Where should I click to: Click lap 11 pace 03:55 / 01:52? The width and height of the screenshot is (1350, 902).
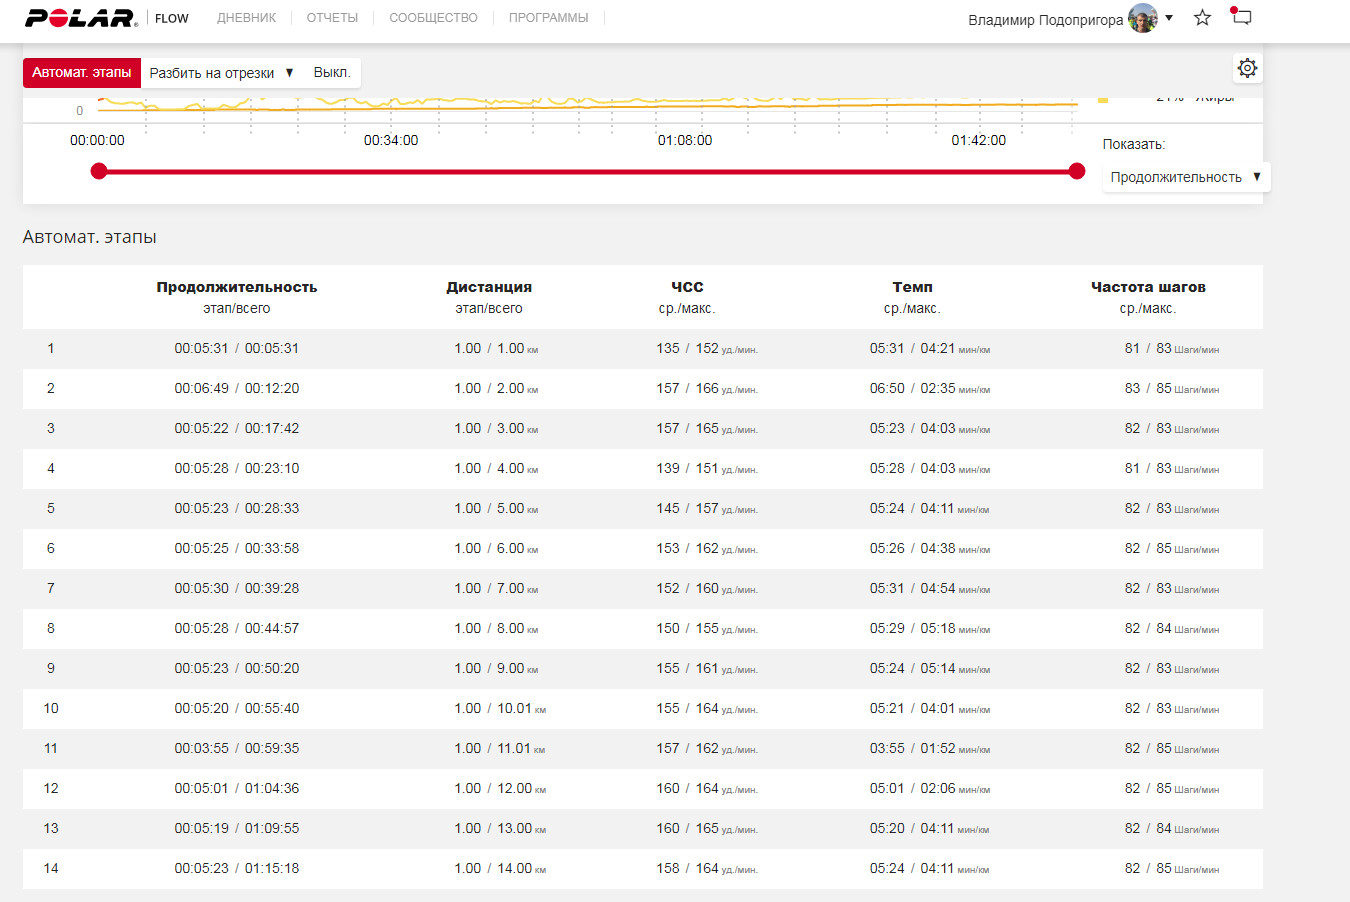929,748
